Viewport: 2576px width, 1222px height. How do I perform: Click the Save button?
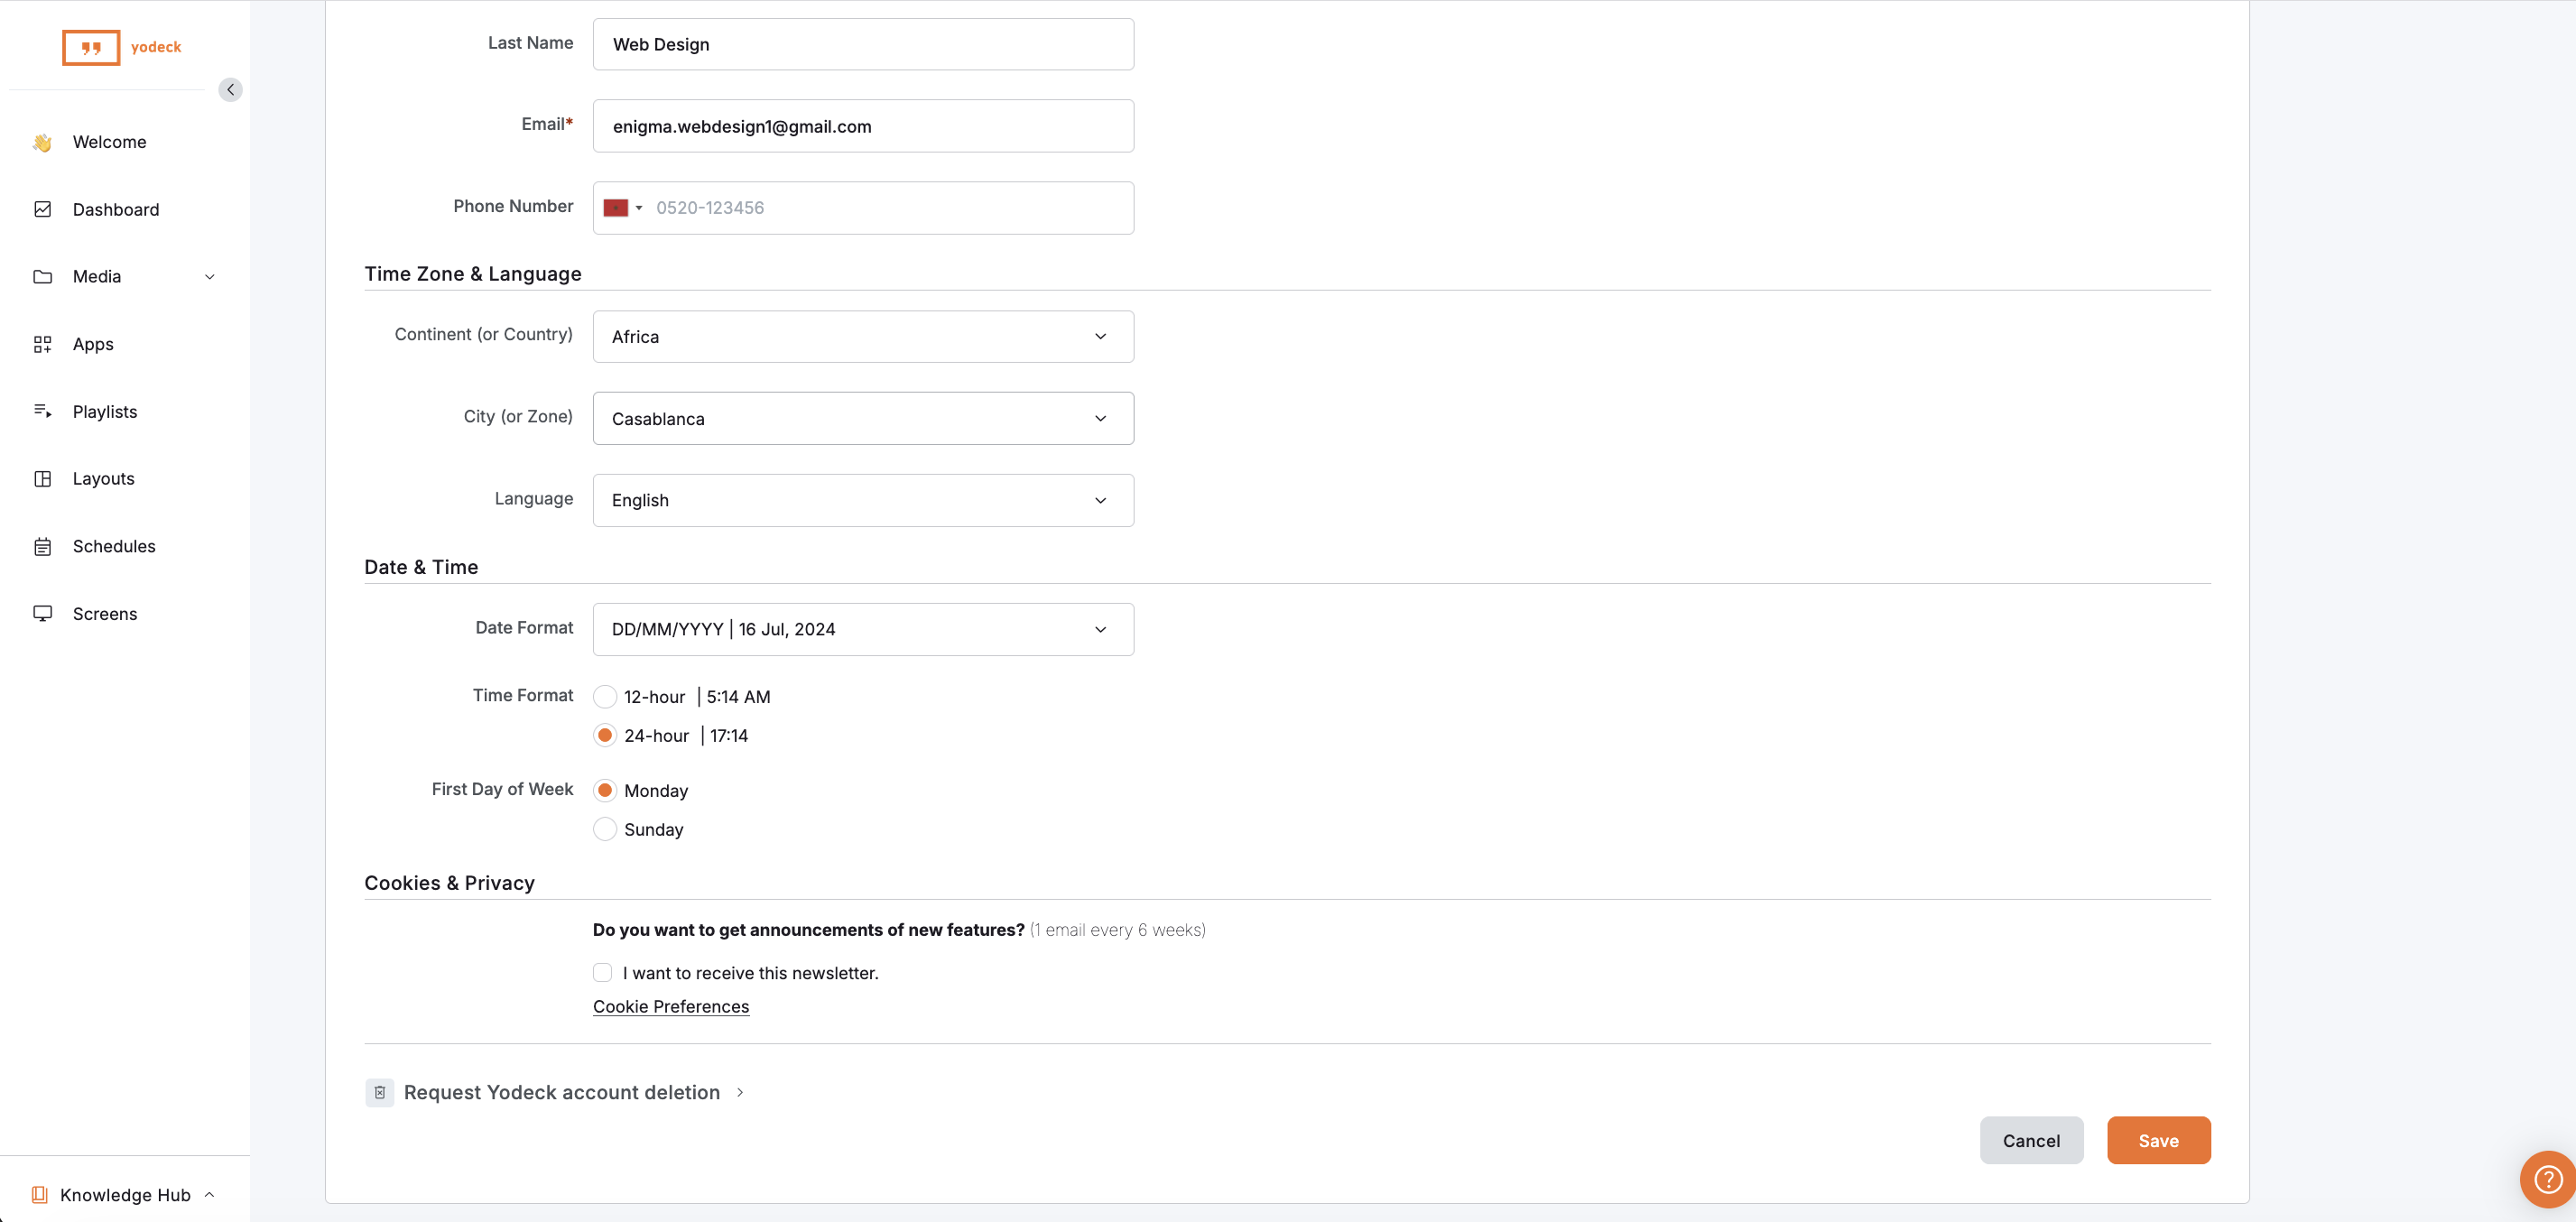(2158, 1141)
